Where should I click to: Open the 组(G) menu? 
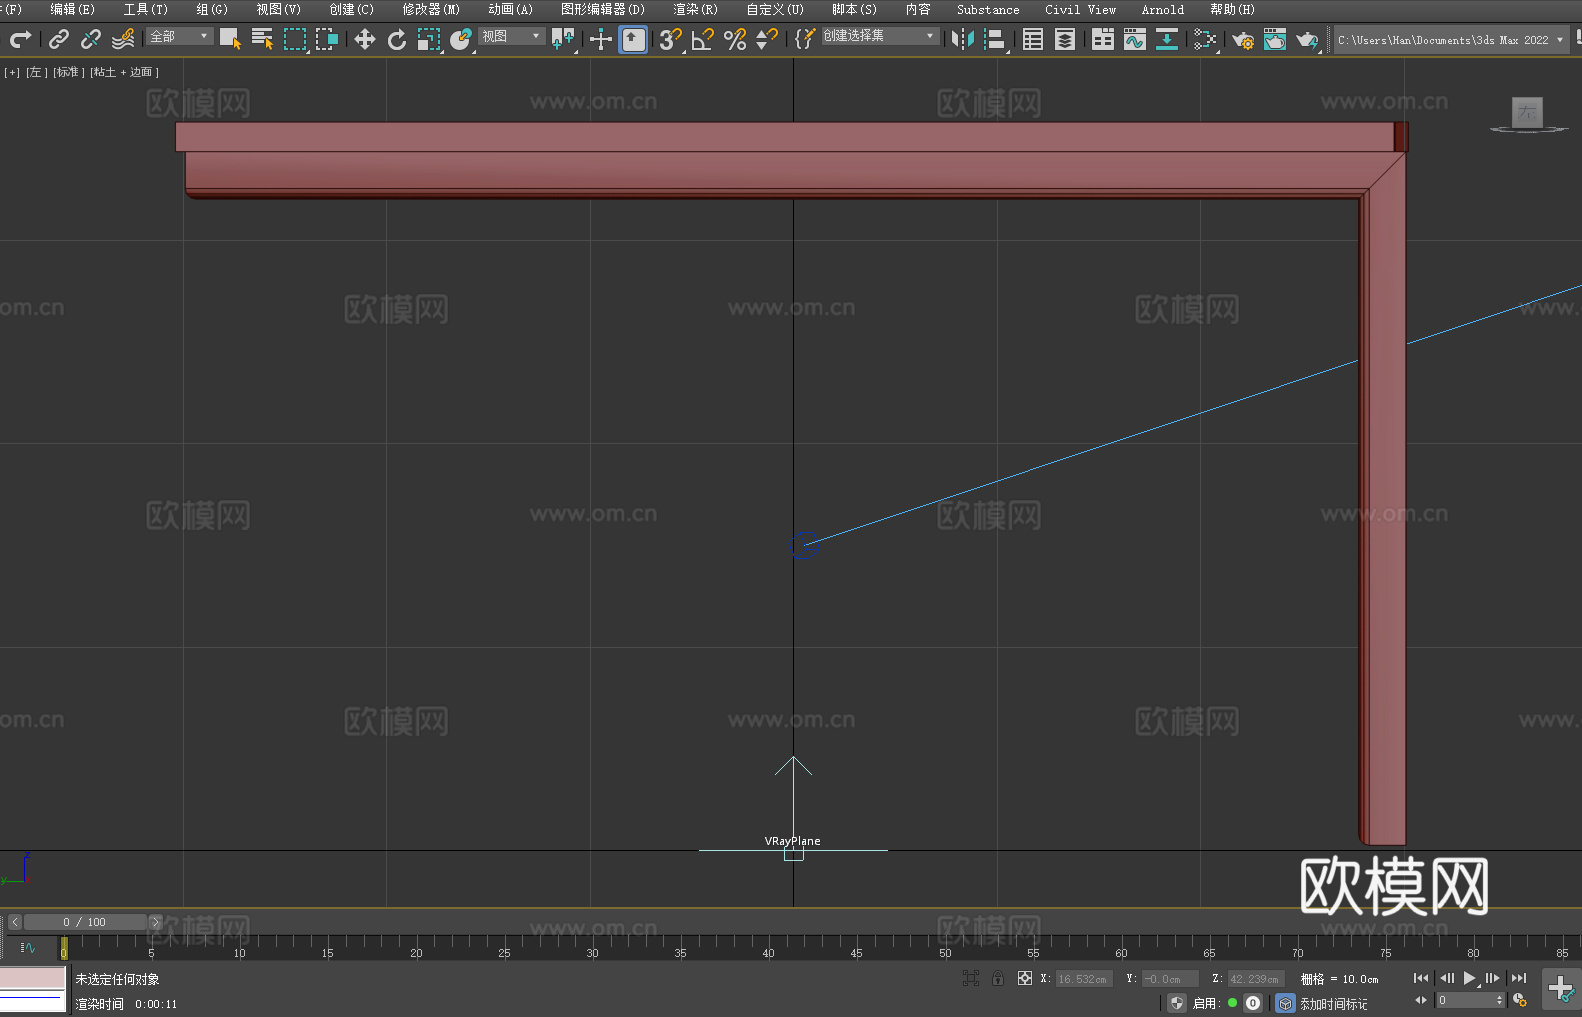click(212, 9)
